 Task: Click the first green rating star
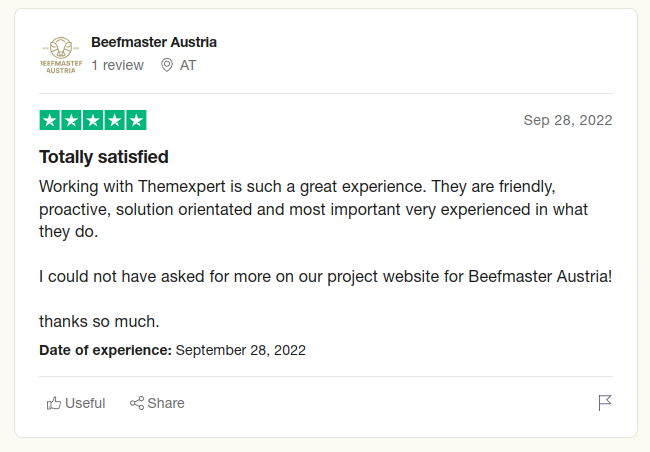point(50,120)
